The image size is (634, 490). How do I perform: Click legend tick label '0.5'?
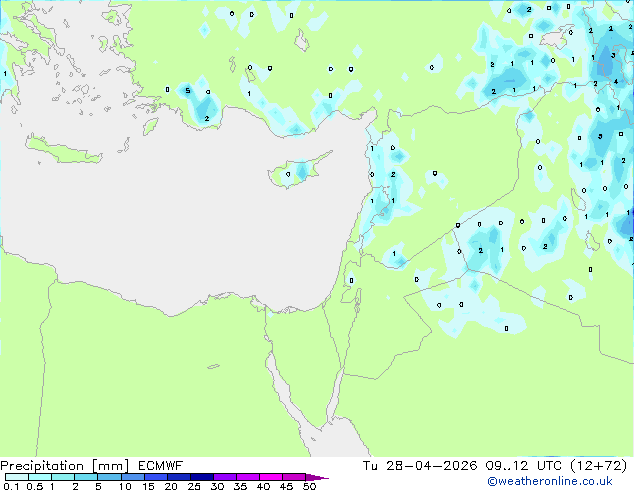pyautogui.click(x=35, y=486)
